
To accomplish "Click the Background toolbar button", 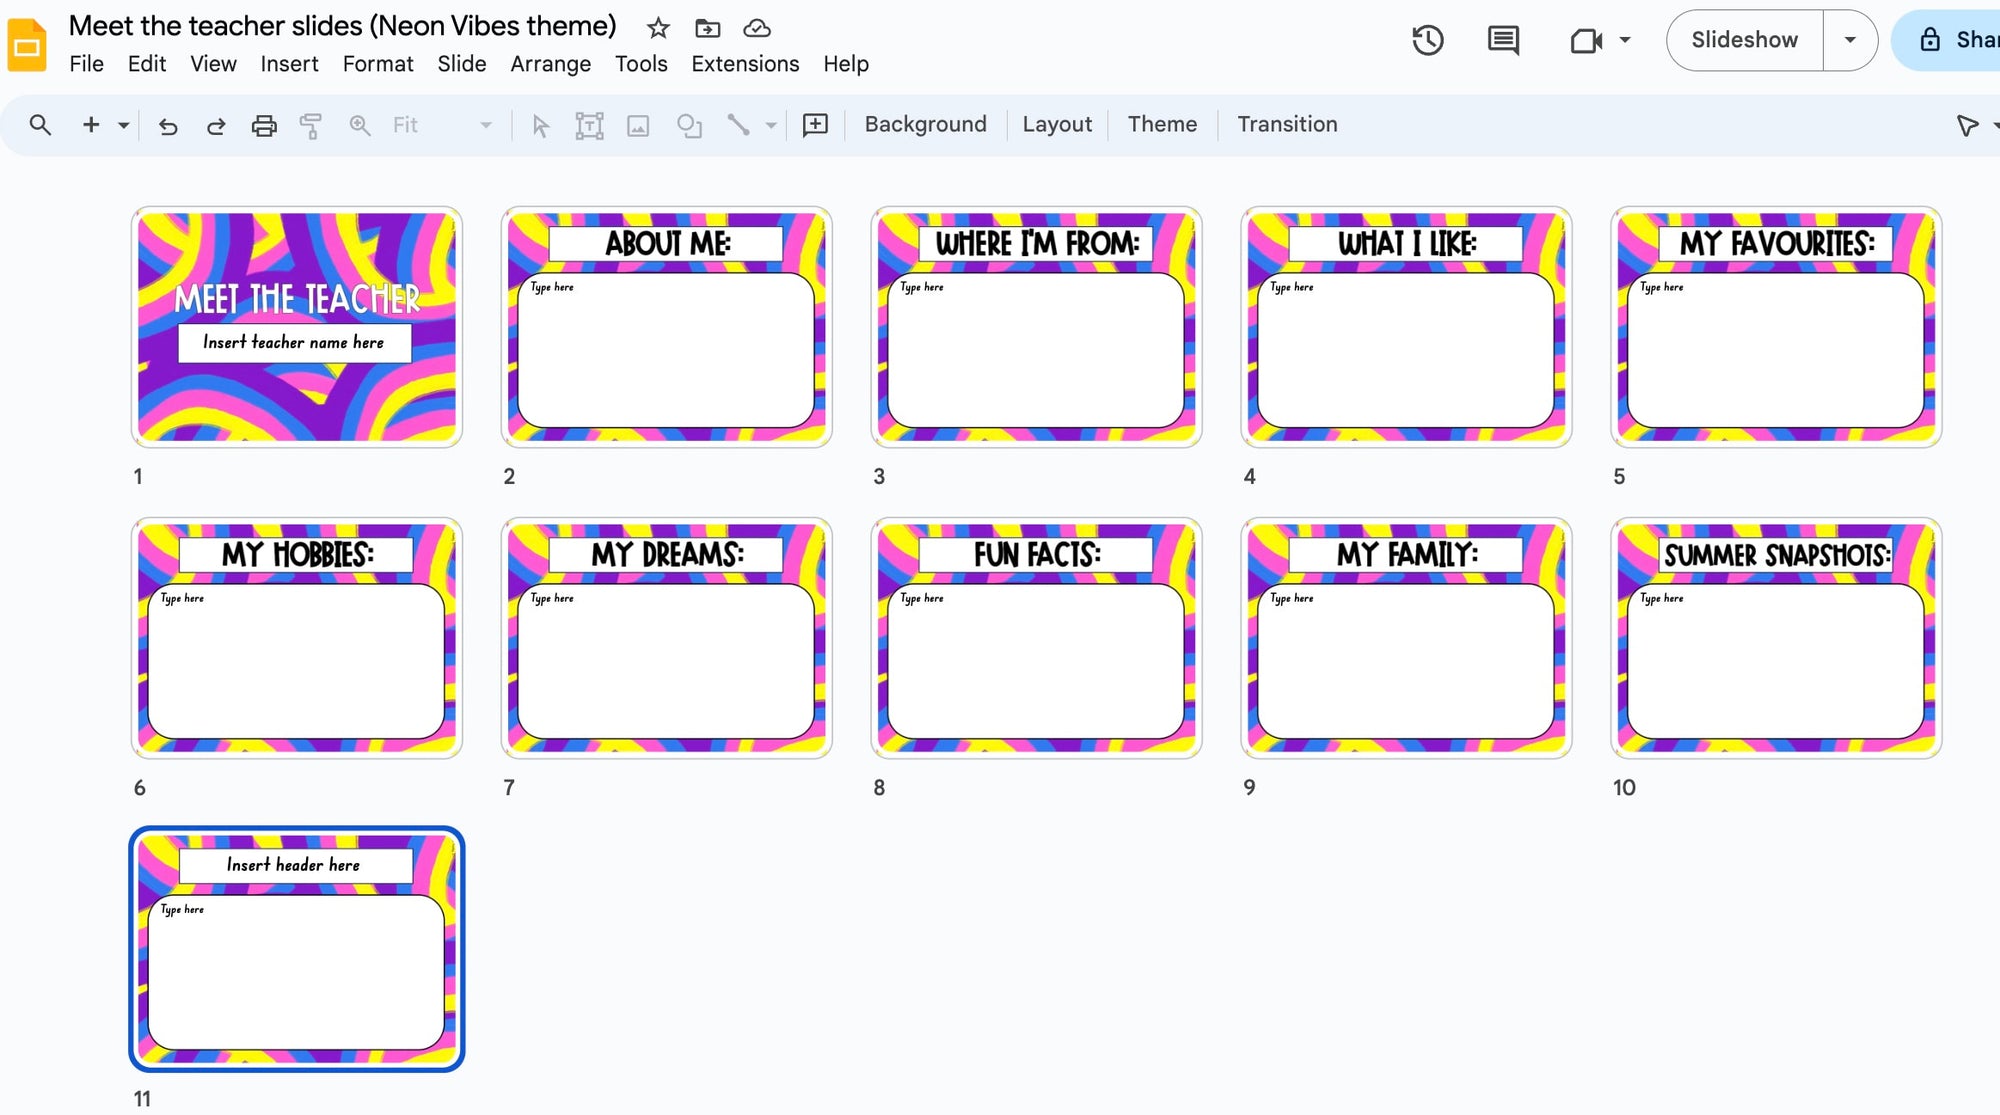I will 927,125.
